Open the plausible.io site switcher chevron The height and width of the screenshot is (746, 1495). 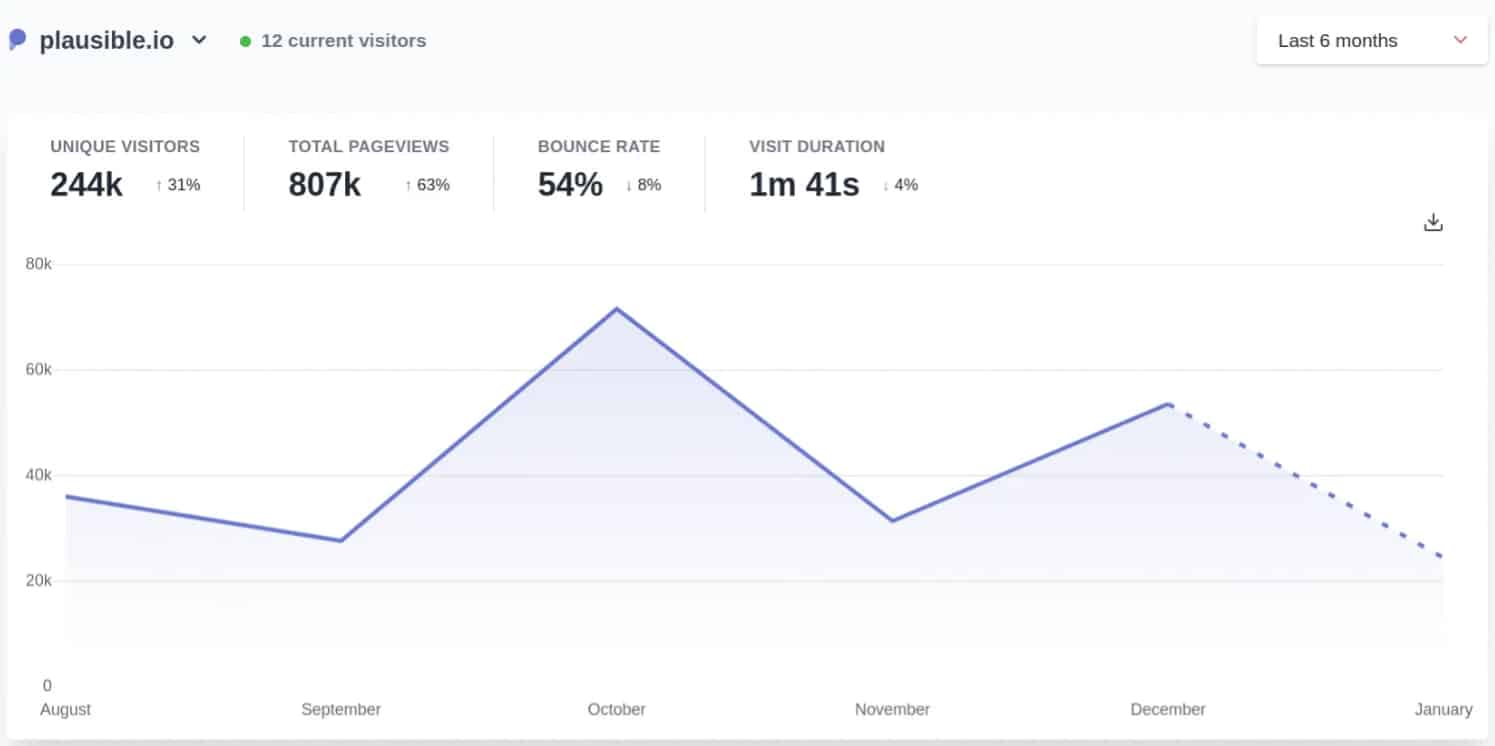pyautogui.click(x=198, y=40)
